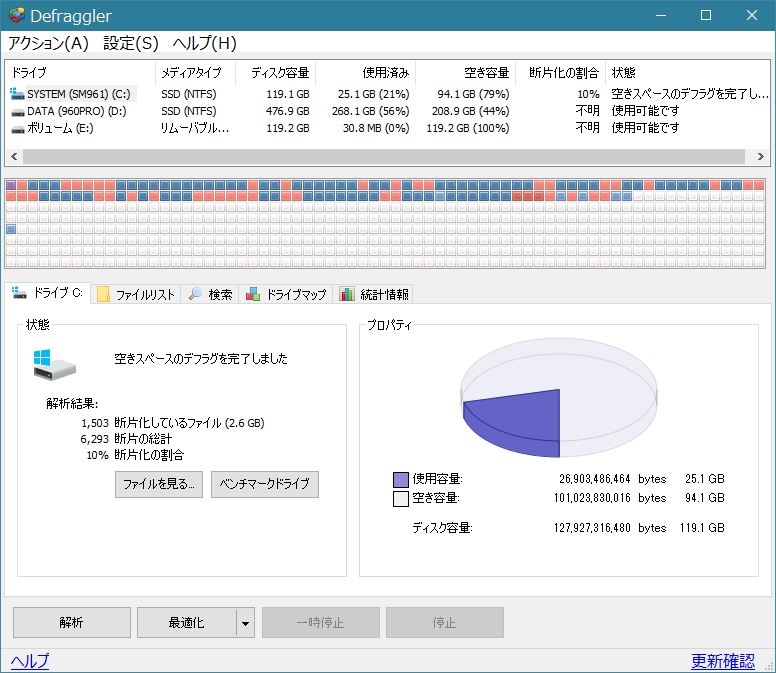Click the purple first block in drive map

click(x=11, y=185)
